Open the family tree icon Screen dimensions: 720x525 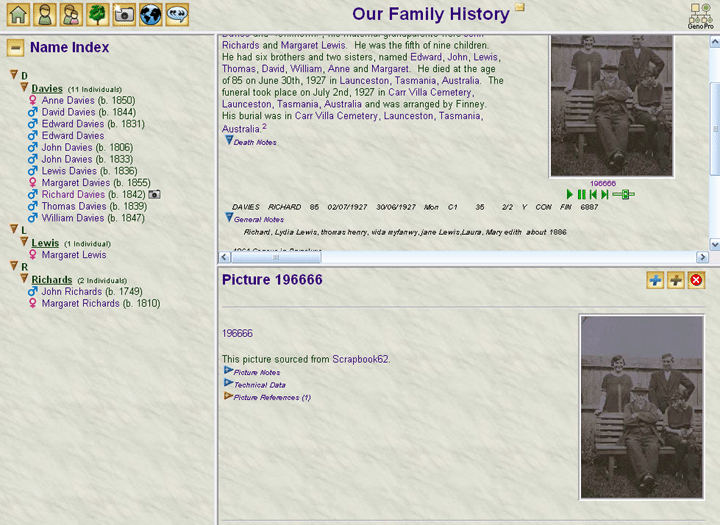97,14
